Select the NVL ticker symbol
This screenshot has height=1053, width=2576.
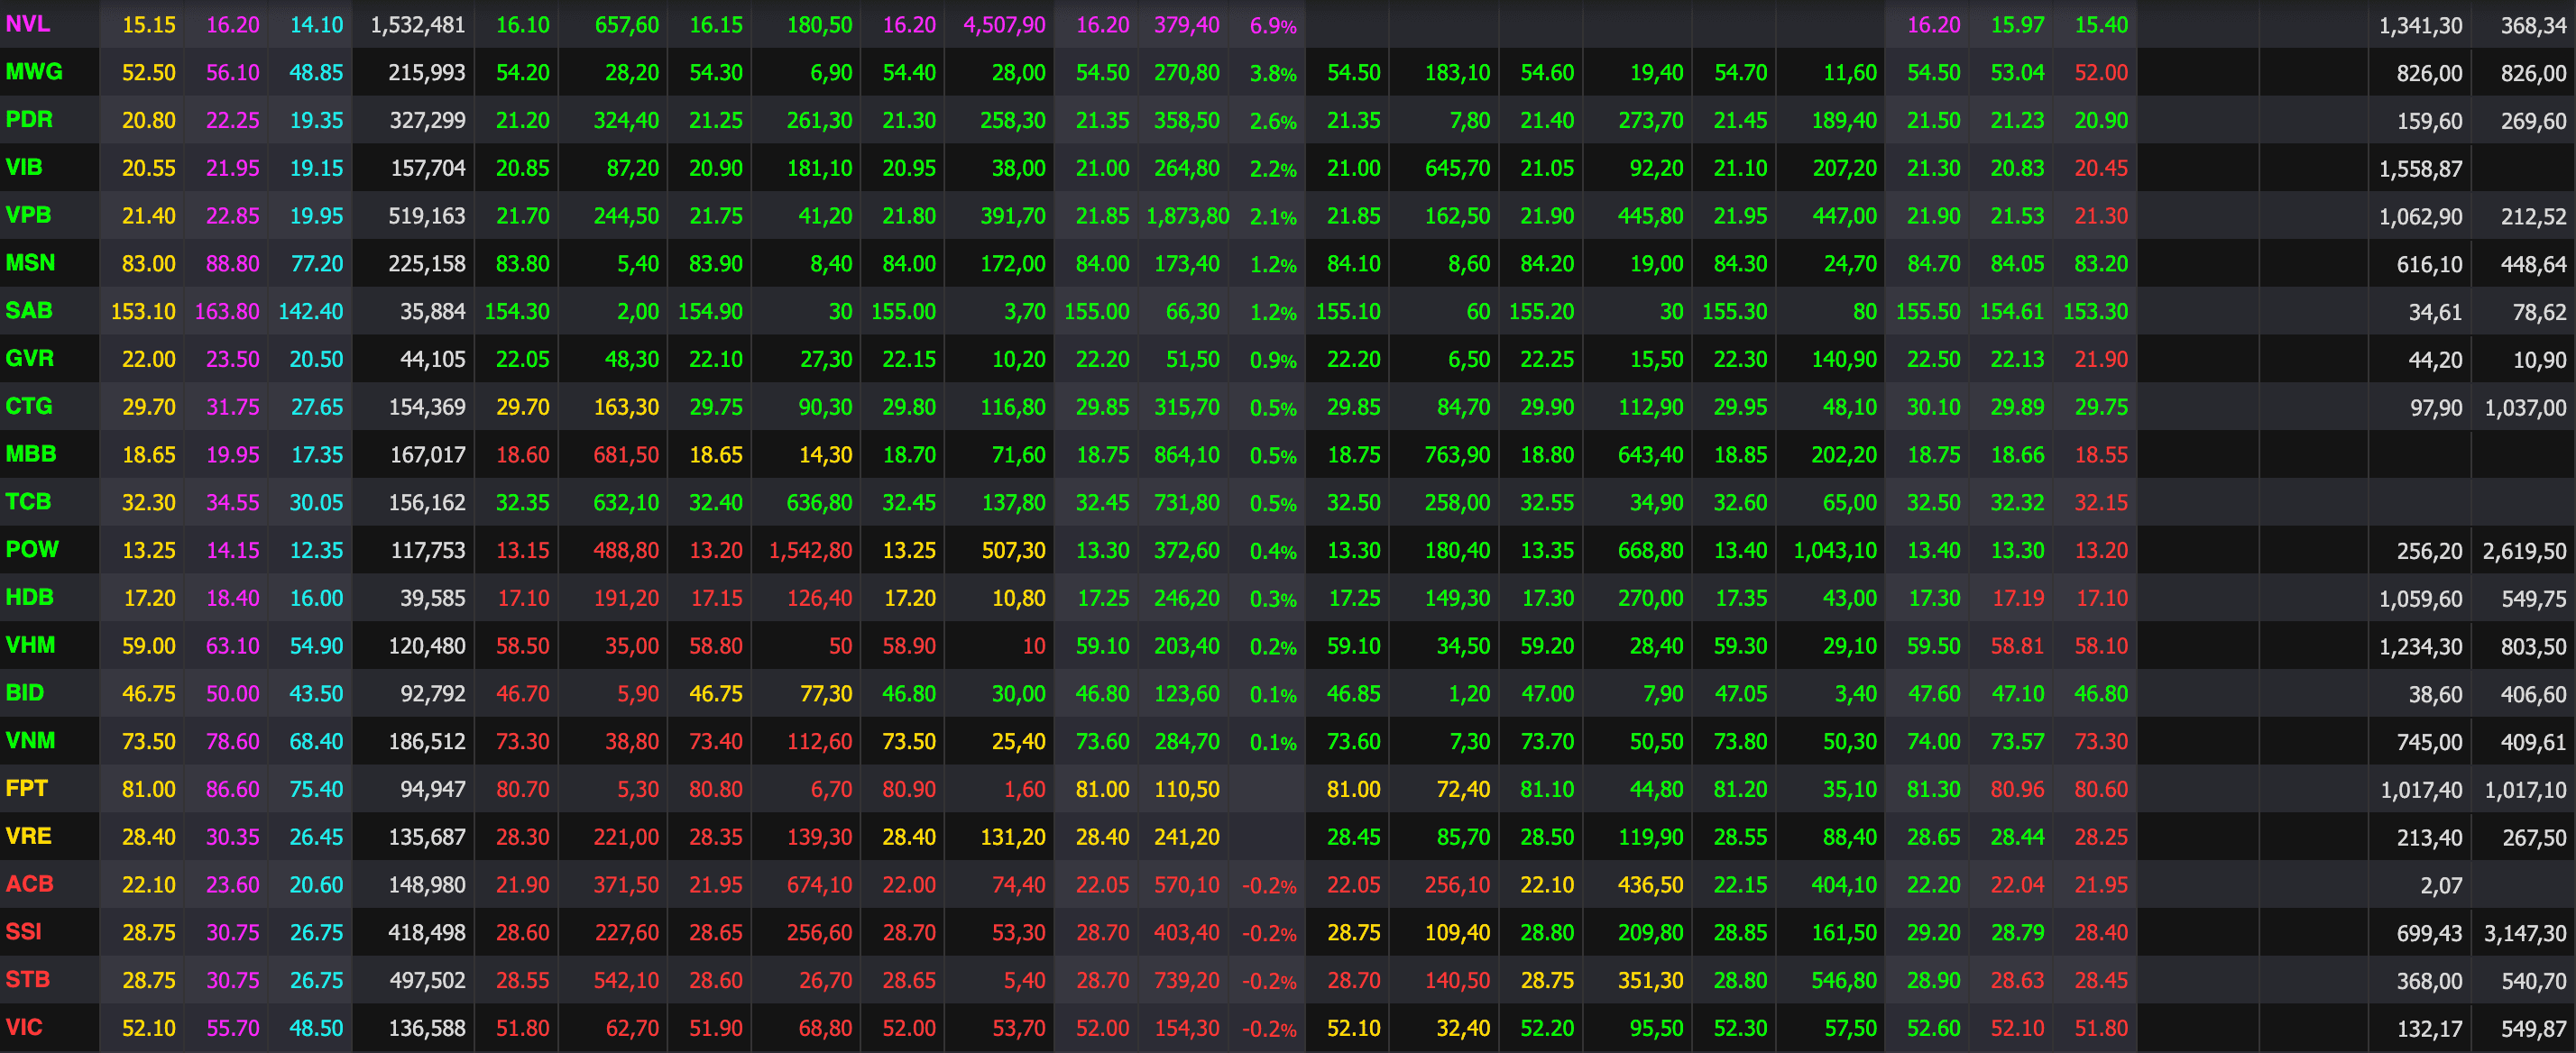(x=28, y=24)
